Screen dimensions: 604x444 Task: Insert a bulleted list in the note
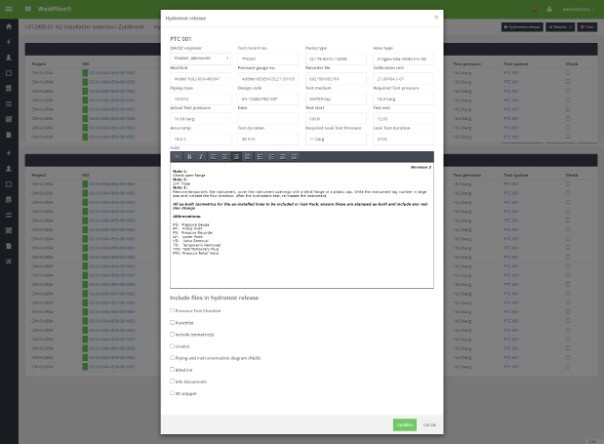click(x=260, y=156)
